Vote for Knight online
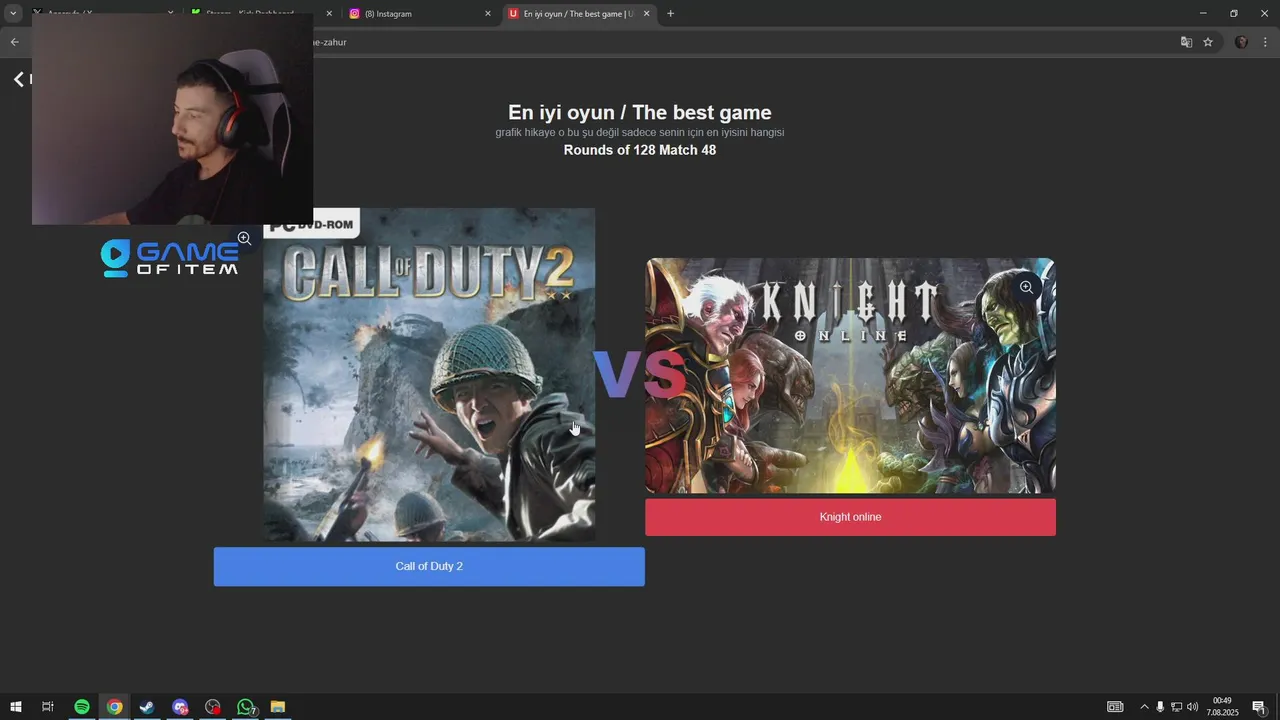This screenshot has width=1280, height=720. 850,517
